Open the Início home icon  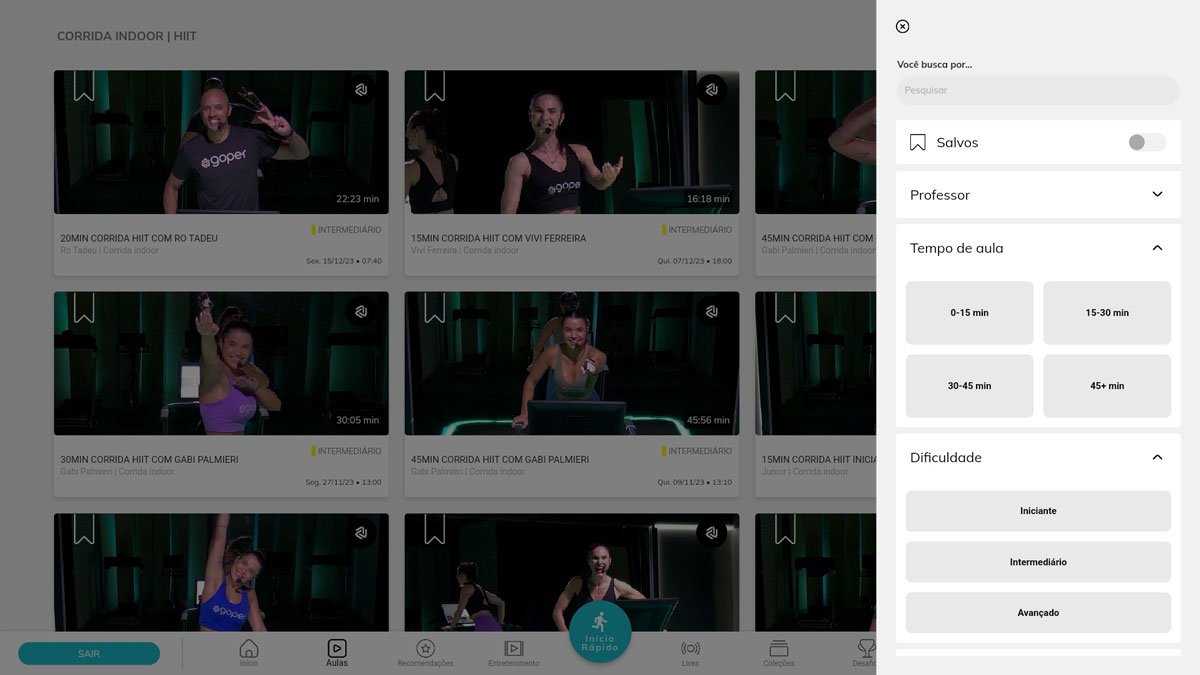click(x=249, y=649)
